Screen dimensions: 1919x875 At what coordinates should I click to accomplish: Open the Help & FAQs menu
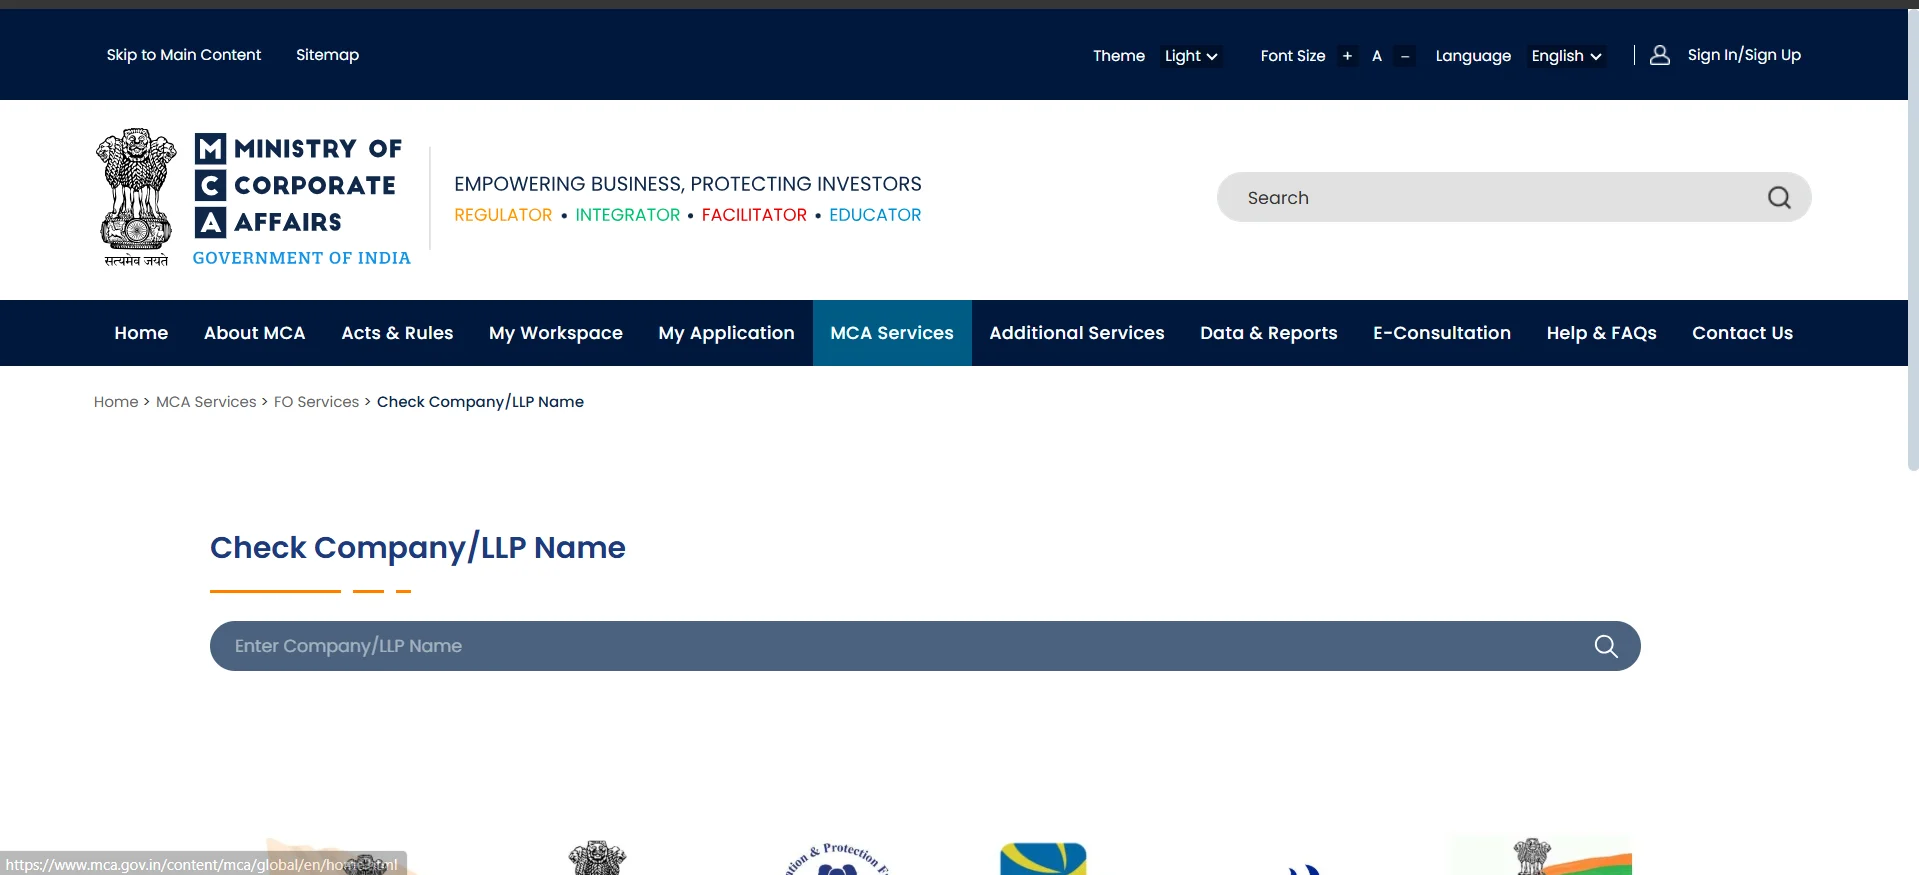point(1602,333)
